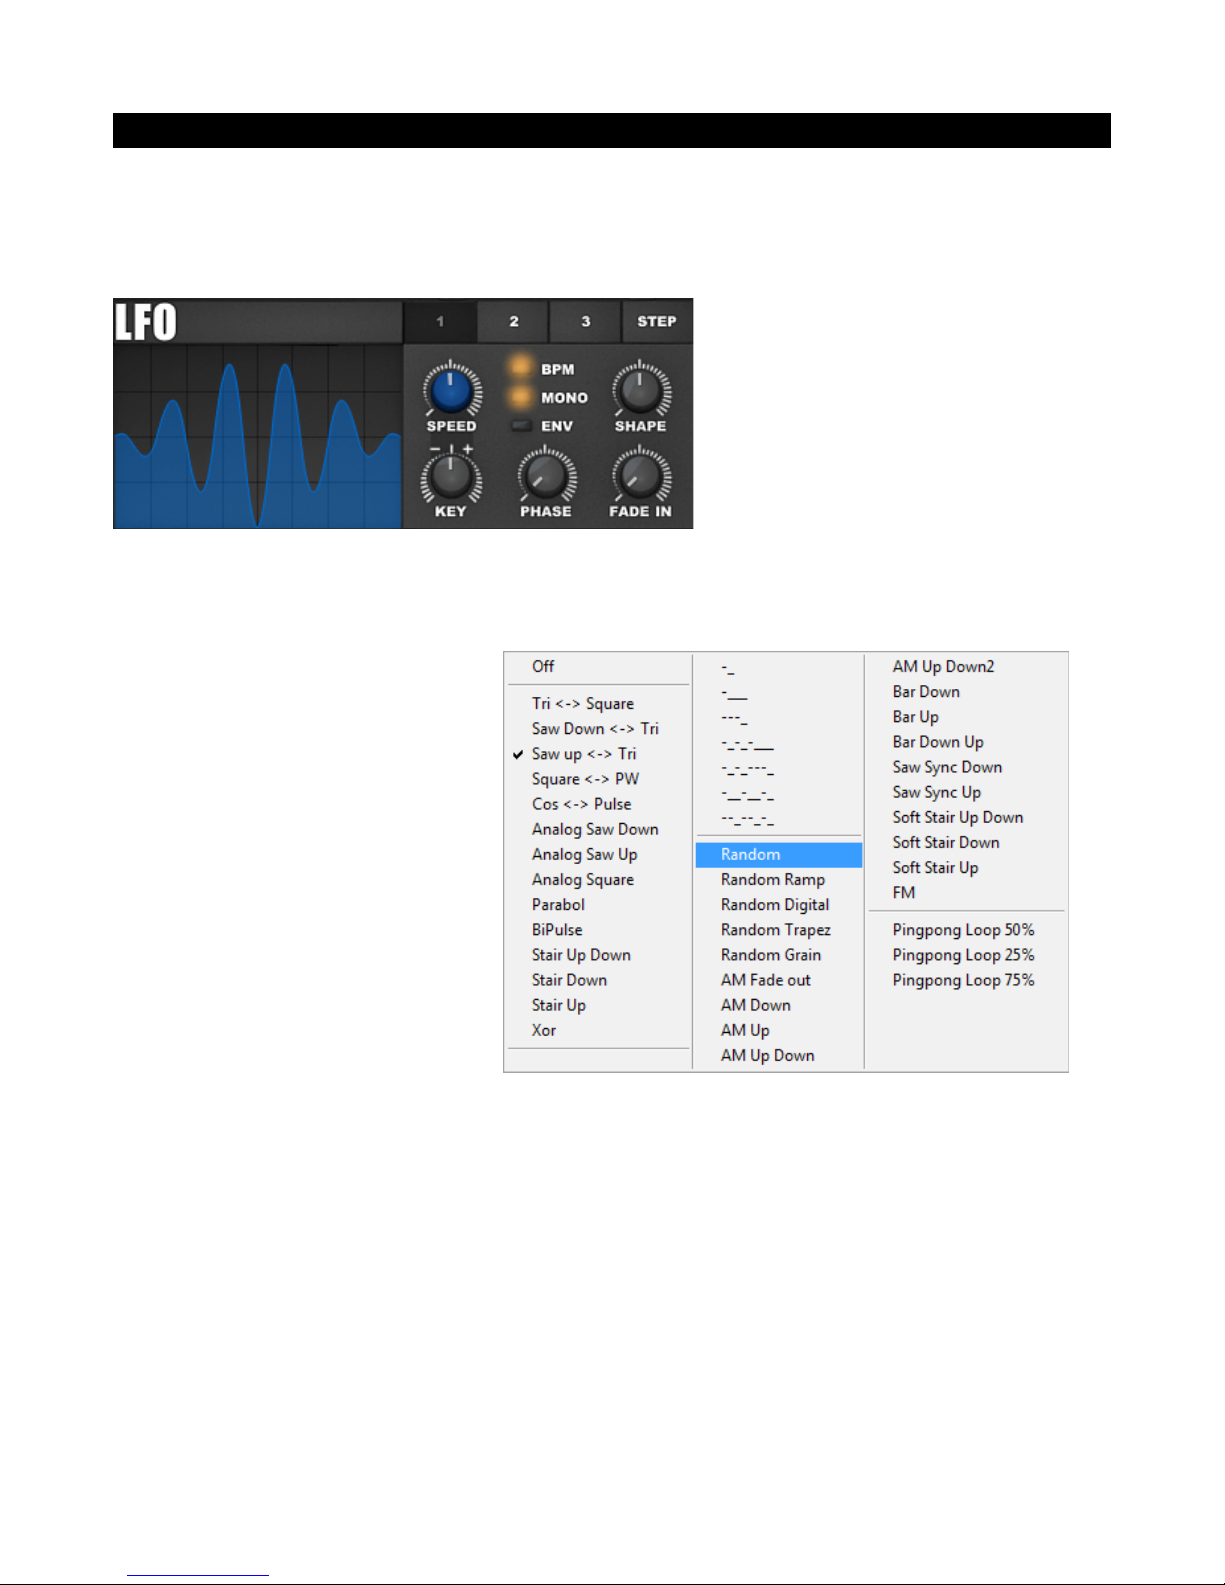Select AM Up Down waveform
Viewport: 1225px width, 1585px height.
(768, 1055)
